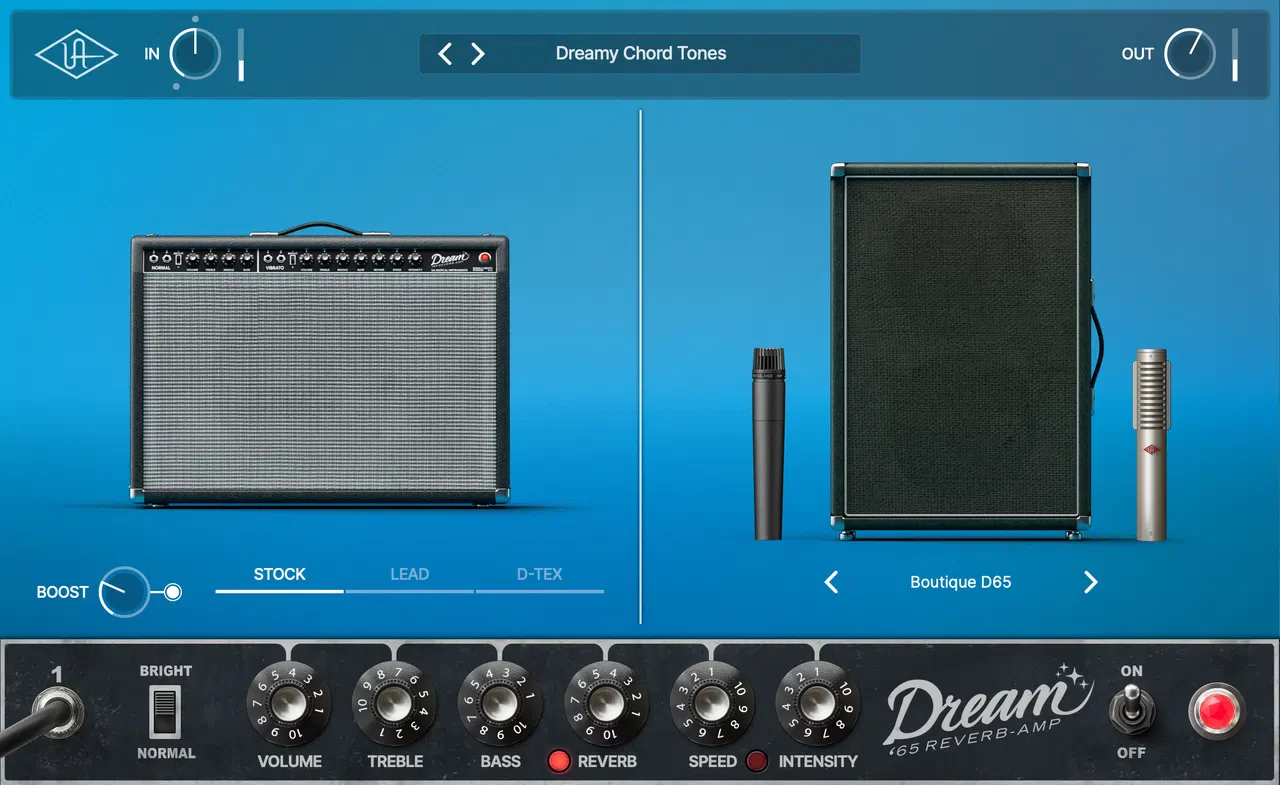This screenshot has width=1280, height=785.
Task: Go to the previous preset with the left chevron
Action: 444,54
